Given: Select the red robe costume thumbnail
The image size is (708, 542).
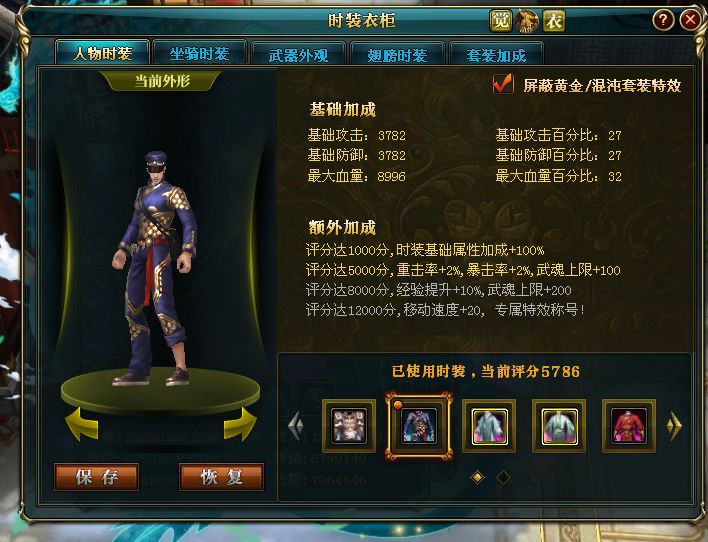Looking at the screenshot, I should pos(629,425).
